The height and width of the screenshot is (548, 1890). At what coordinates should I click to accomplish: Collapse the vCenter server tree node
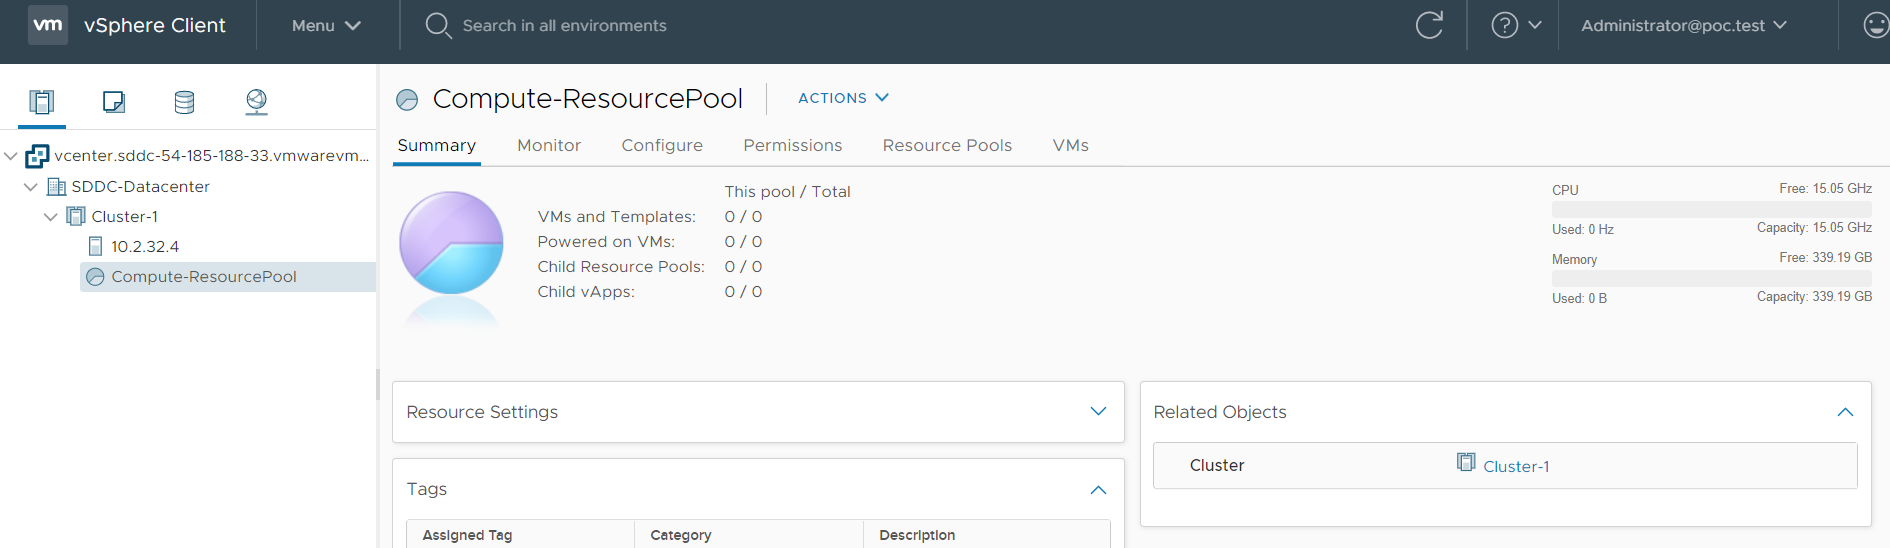(11, 156)
